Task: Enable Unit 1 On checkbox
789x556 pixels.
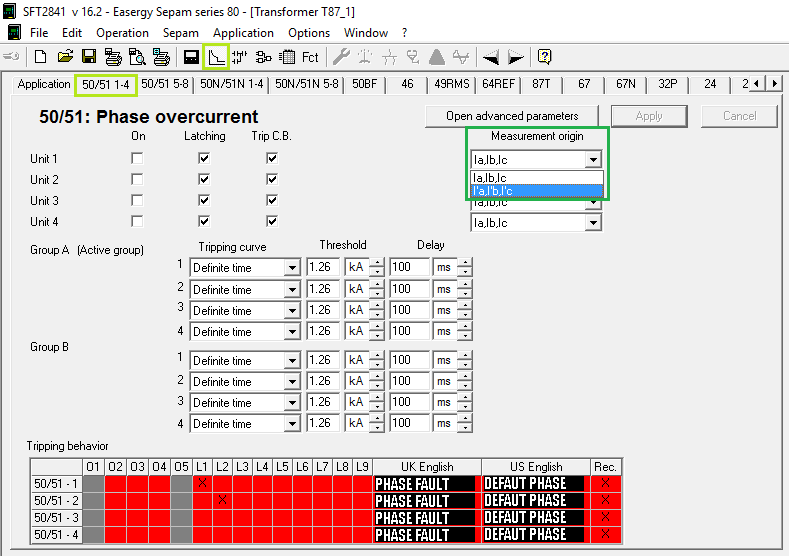Action: (x=137, y=158)
